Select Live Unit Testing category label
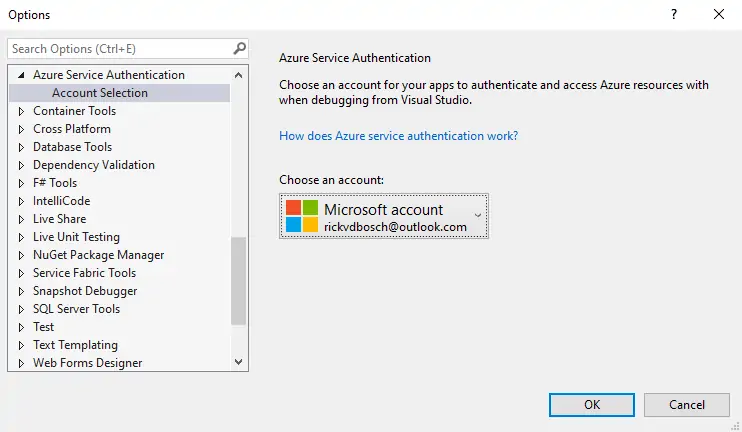Screen dimensions: 742x432 (76, 237)
